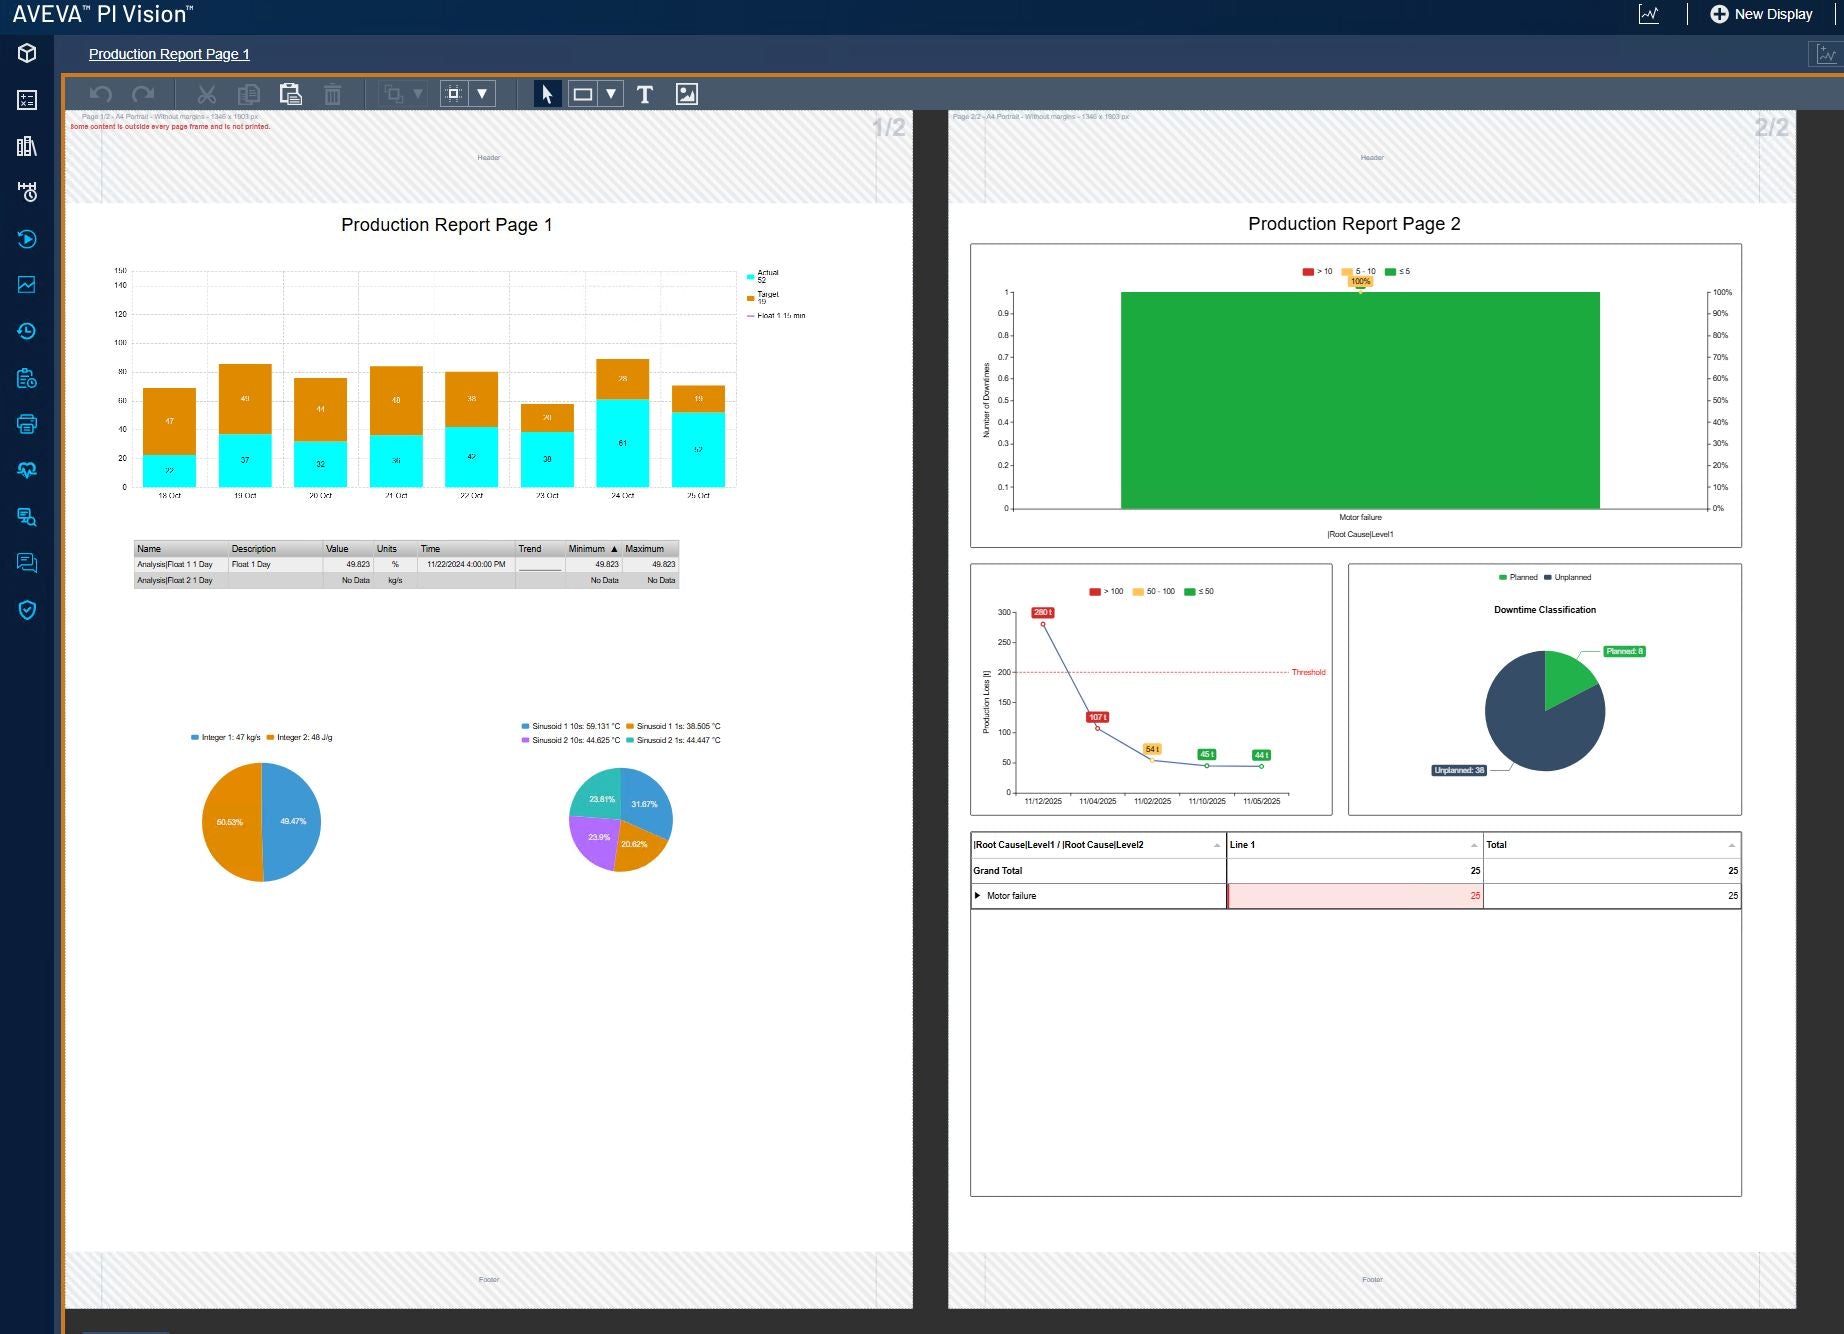Expand the Motor failure table row
The image size is (1844, 1334).
pyautogui.click(x=977, y=896)
